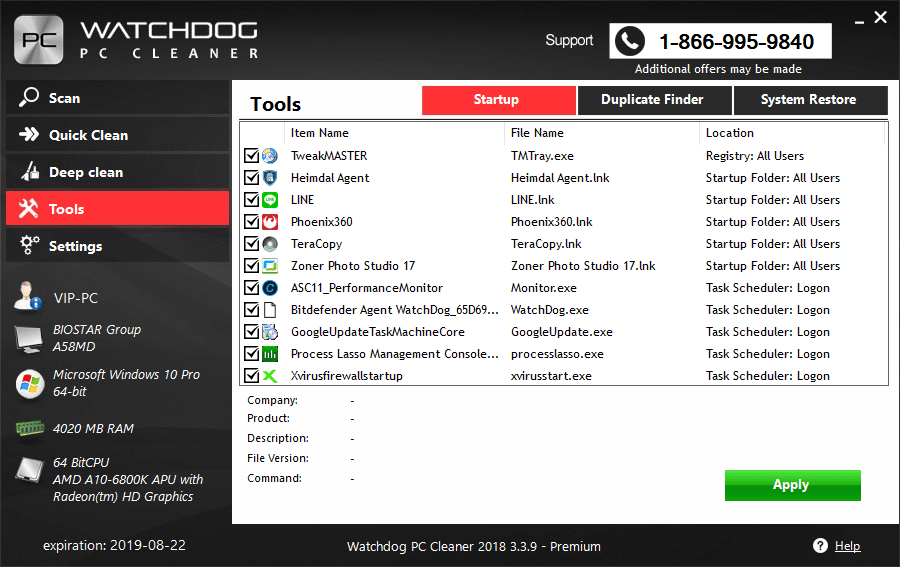Click the green Apply button
The height and width of the screenshot is (567, 900).
click(x=793, y=485)
